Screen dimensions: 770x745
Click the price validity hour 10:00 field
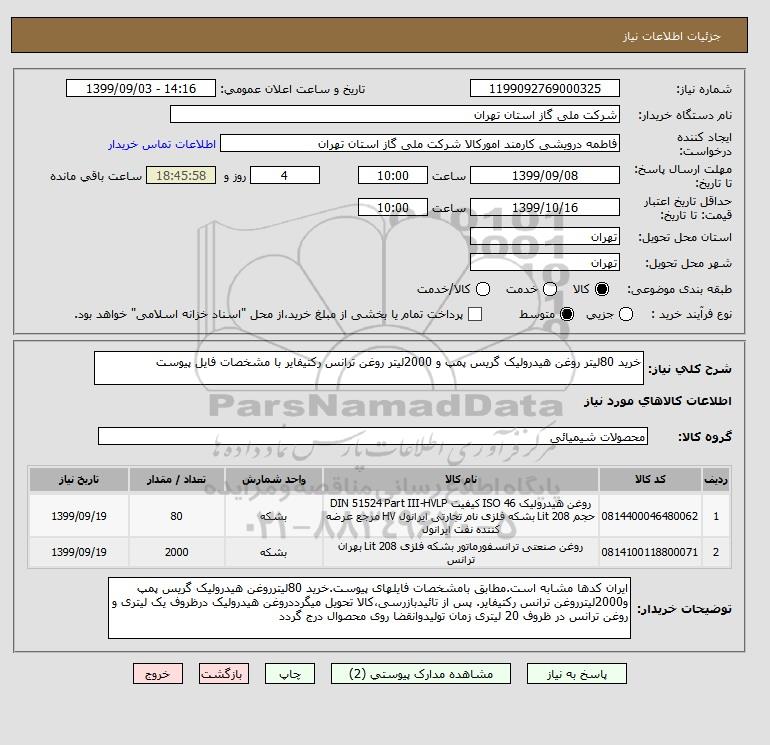[392, 207]
